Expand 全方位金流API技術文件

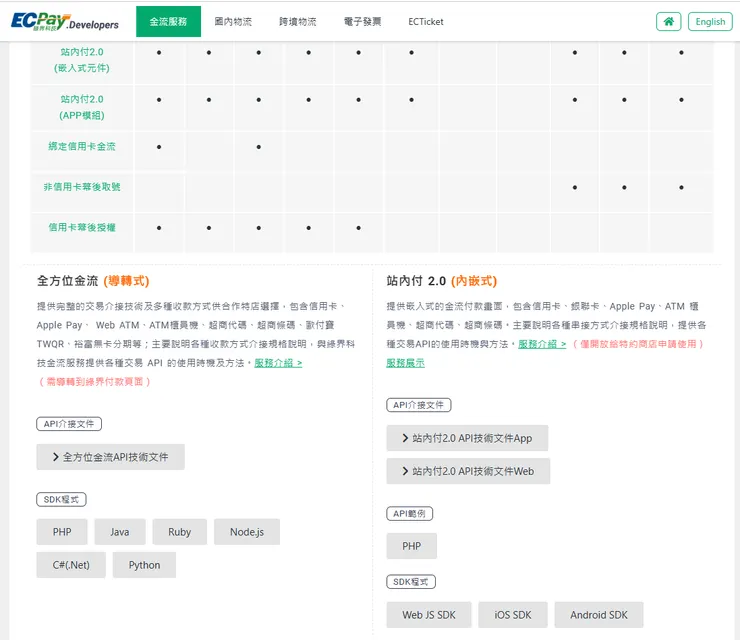pyautogui.click(x=110, y=457)
